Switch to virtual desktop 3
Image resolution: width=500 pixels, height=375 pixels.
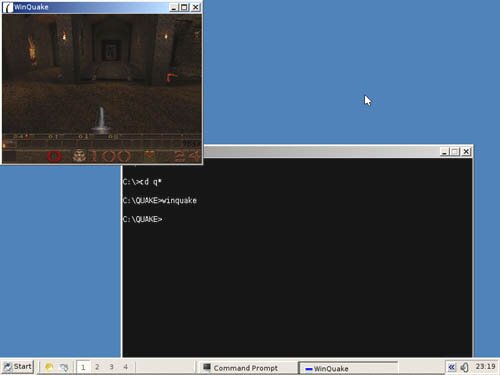(x=111, y=367)
